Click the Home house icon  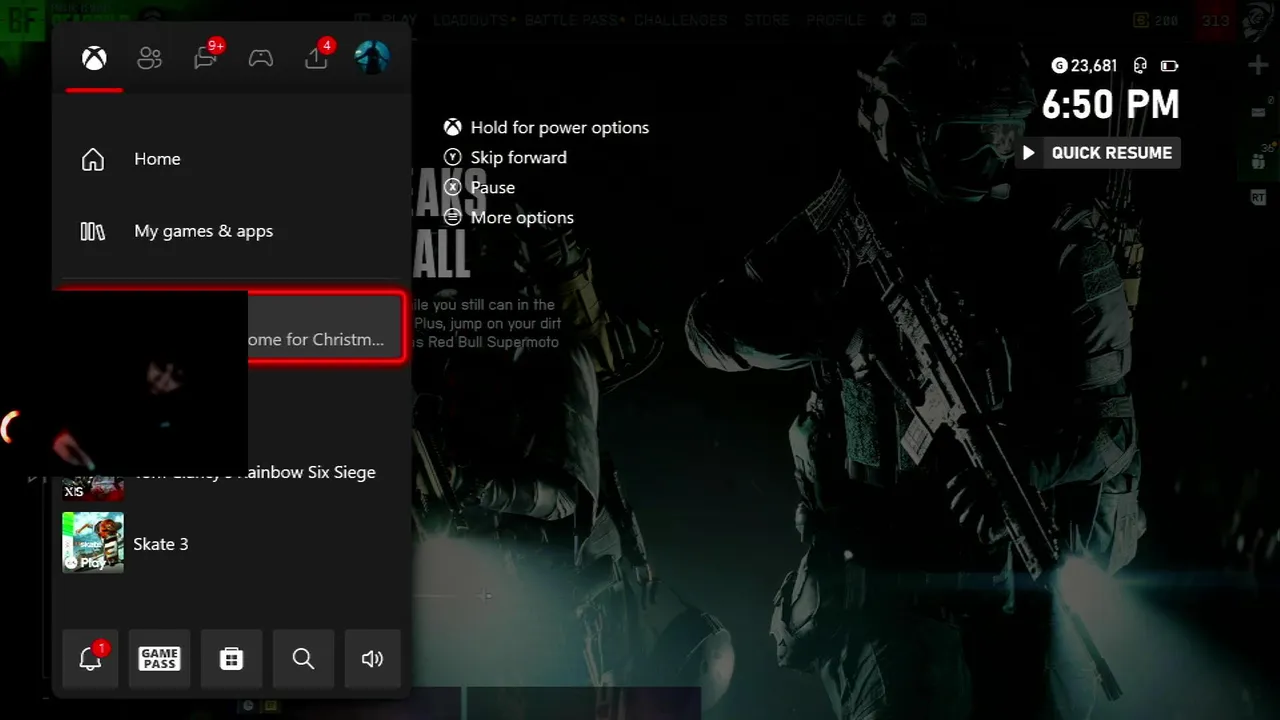point(93,159)
